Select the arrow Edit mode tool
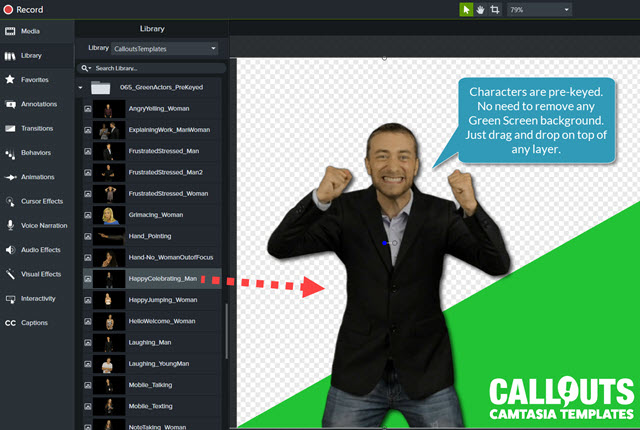Image resolution: width=640 pixels, height=430 pixels. click(x=466, y=10)
